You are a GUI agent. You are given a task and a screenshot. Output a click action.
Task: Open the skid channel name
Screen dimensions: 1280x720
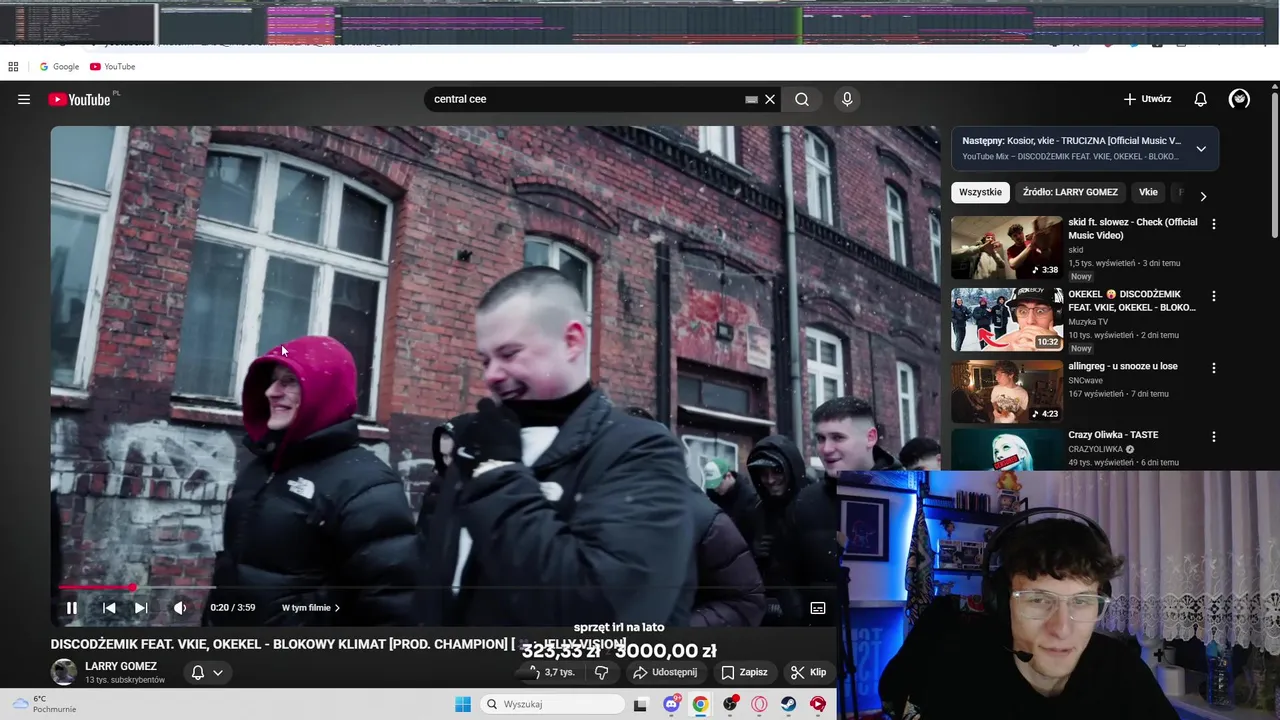(1076, 250)
